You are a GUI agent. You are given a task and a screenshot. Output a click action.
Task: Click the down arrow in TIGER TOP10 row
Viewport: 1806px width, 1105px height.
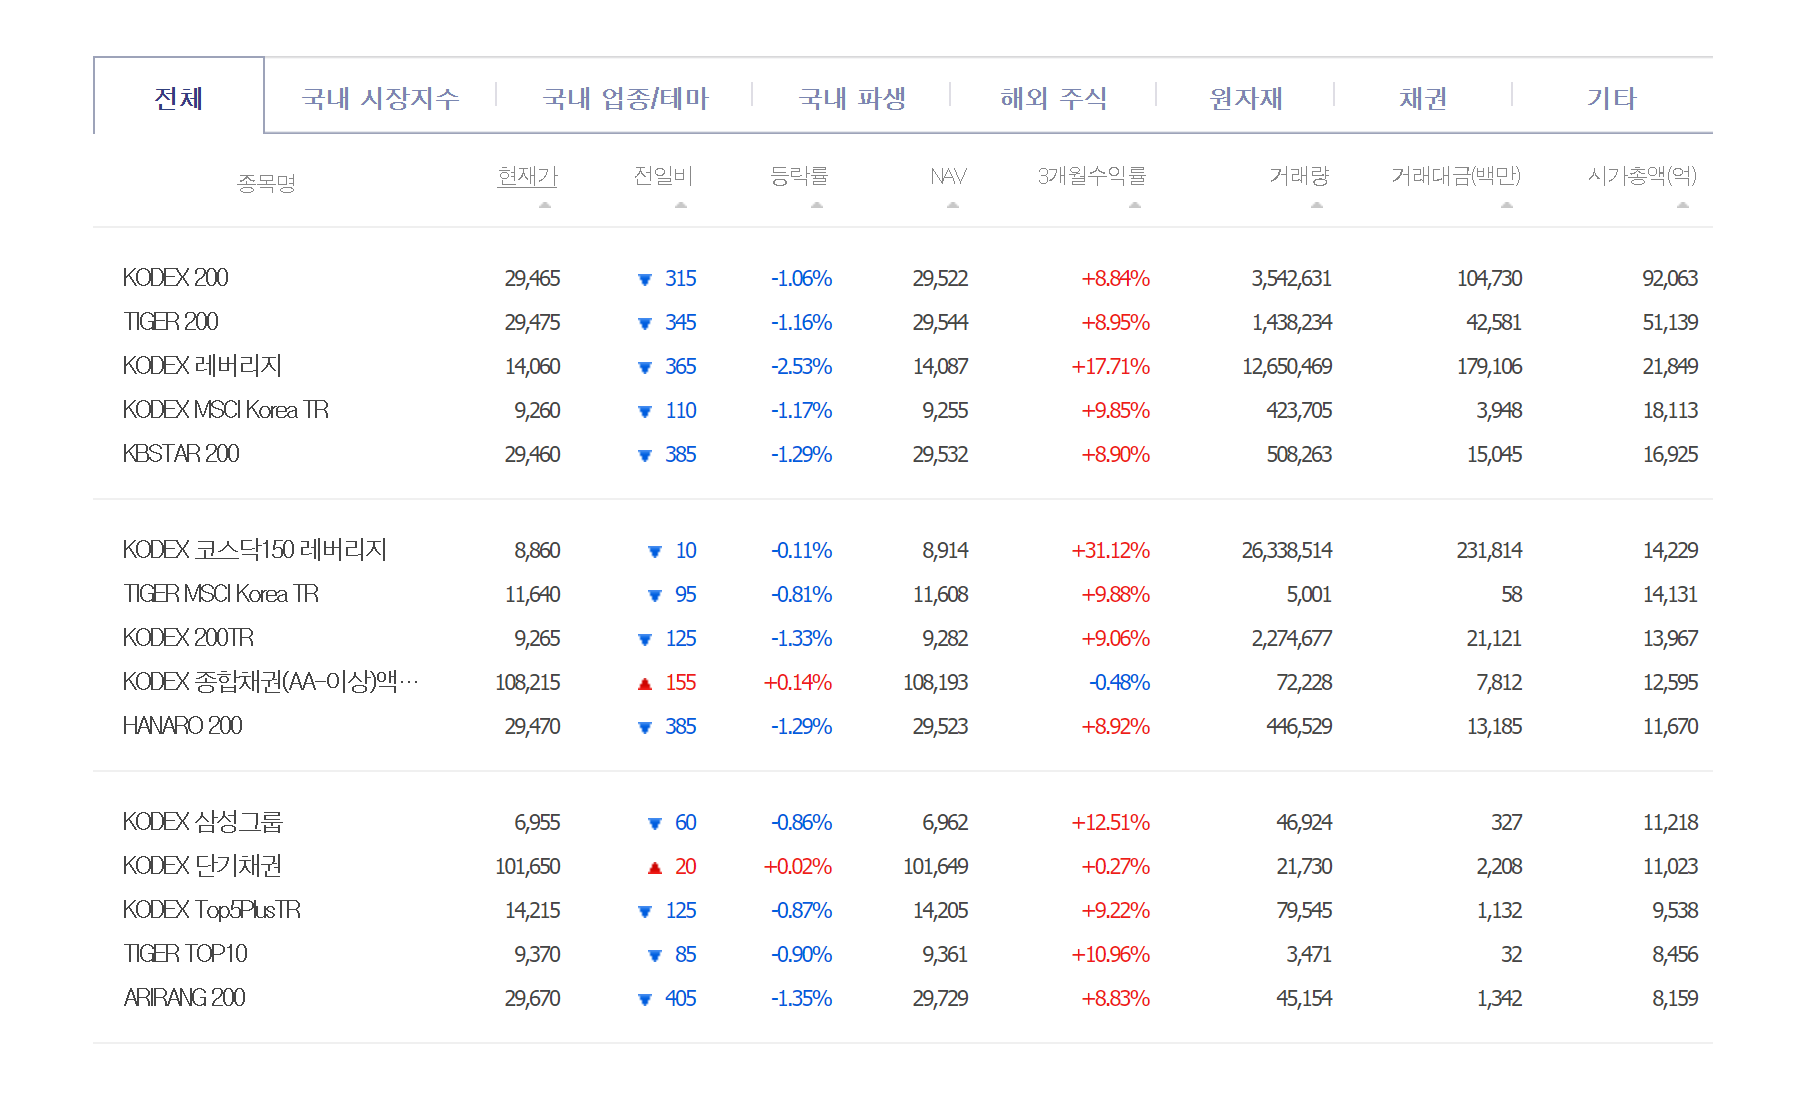655,955
